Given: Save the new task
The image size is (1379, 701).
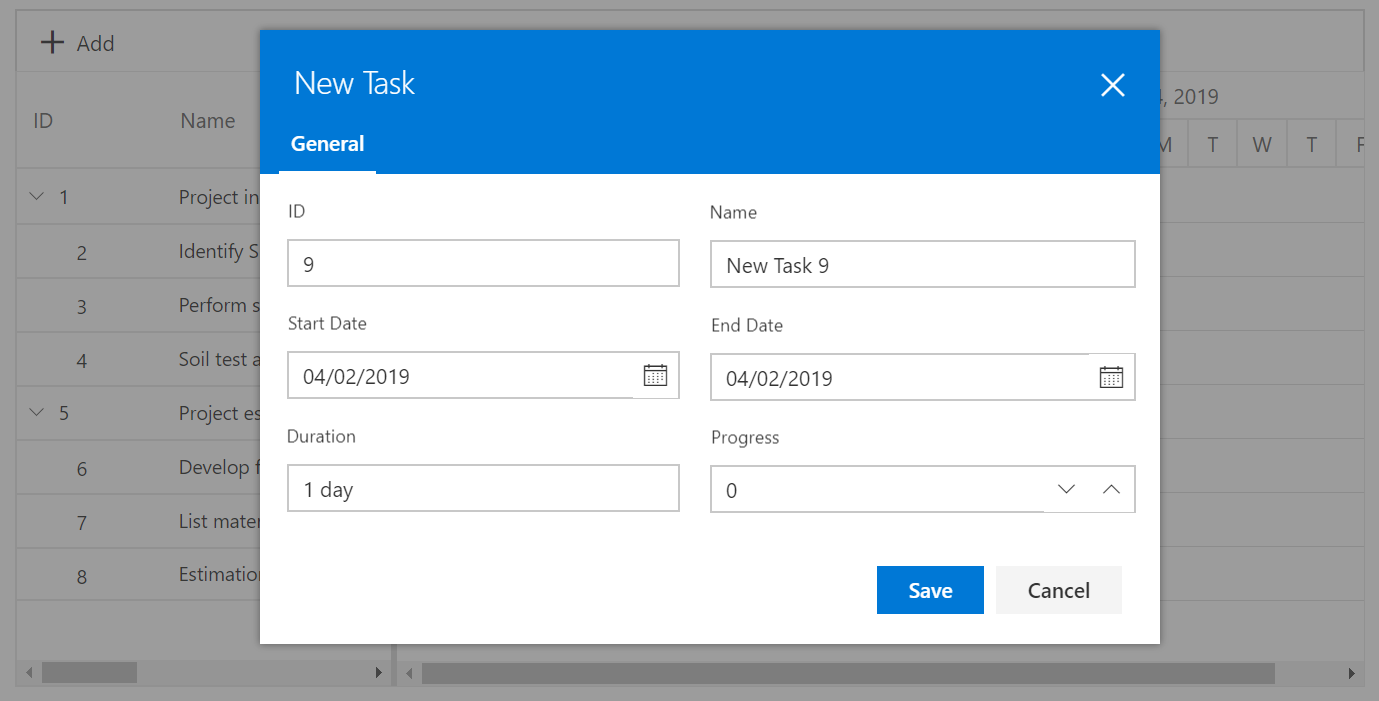Looking at the screenshot, I should click(930, 590).
